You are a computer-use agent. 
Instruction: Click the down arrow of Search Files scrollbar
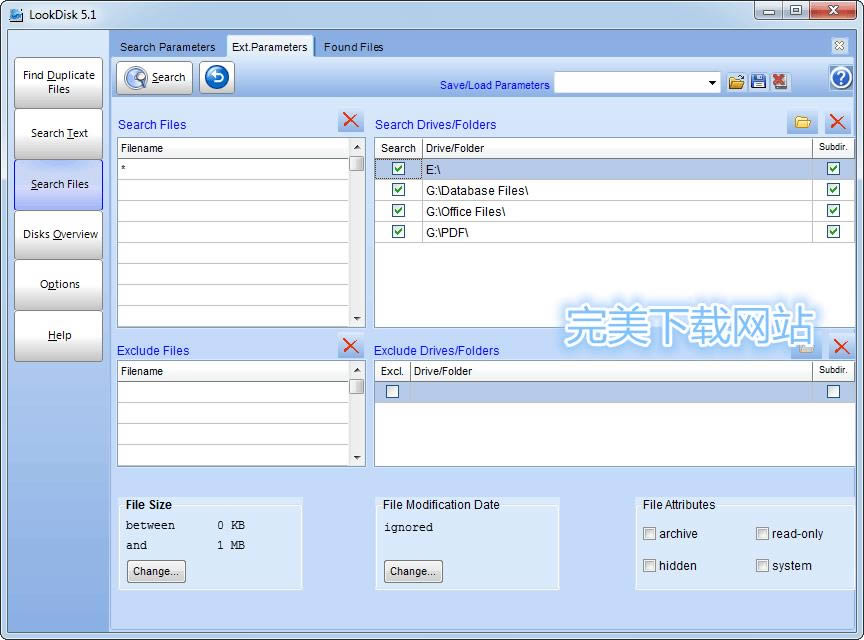point(357,319)
